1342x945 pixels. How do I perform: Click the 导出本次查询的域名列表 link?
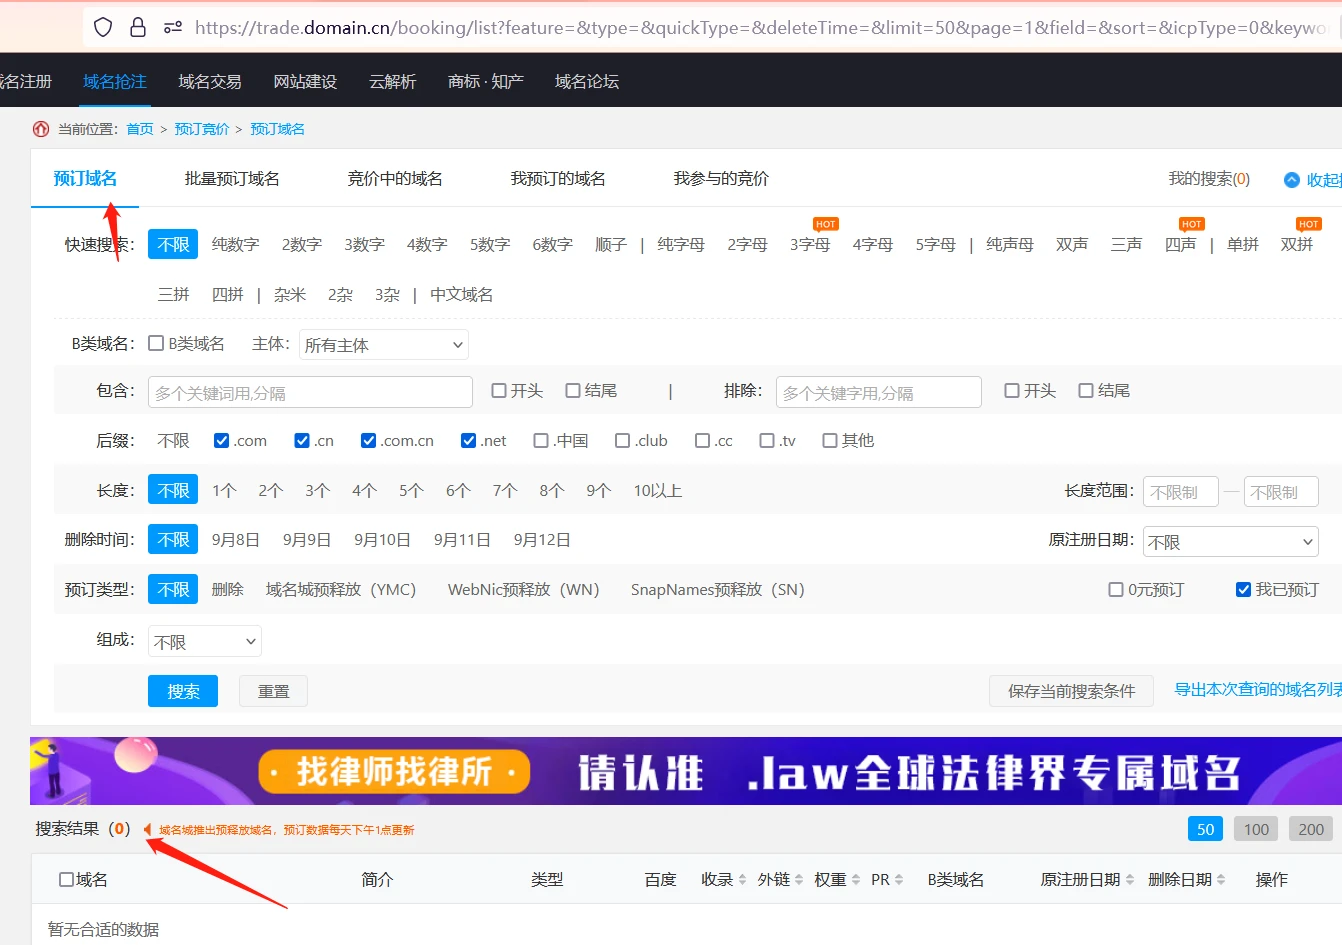pos(1257,690)
